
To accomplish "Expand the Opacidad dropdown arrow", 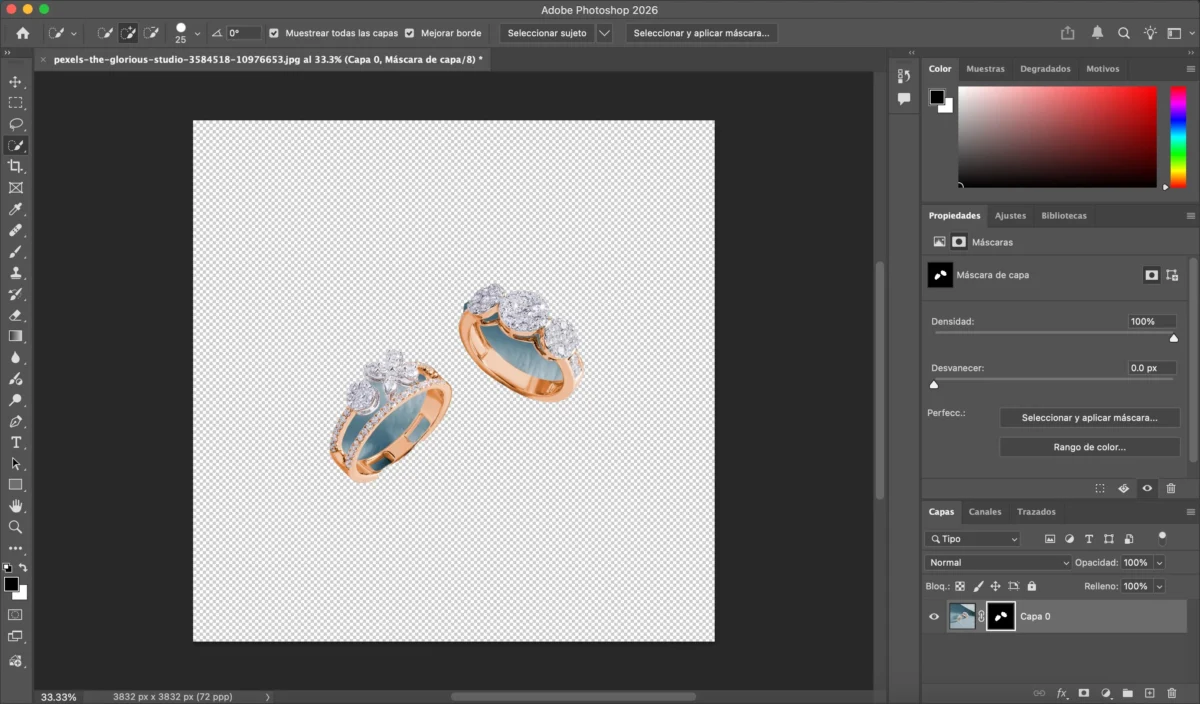I will click(1159, 563).
